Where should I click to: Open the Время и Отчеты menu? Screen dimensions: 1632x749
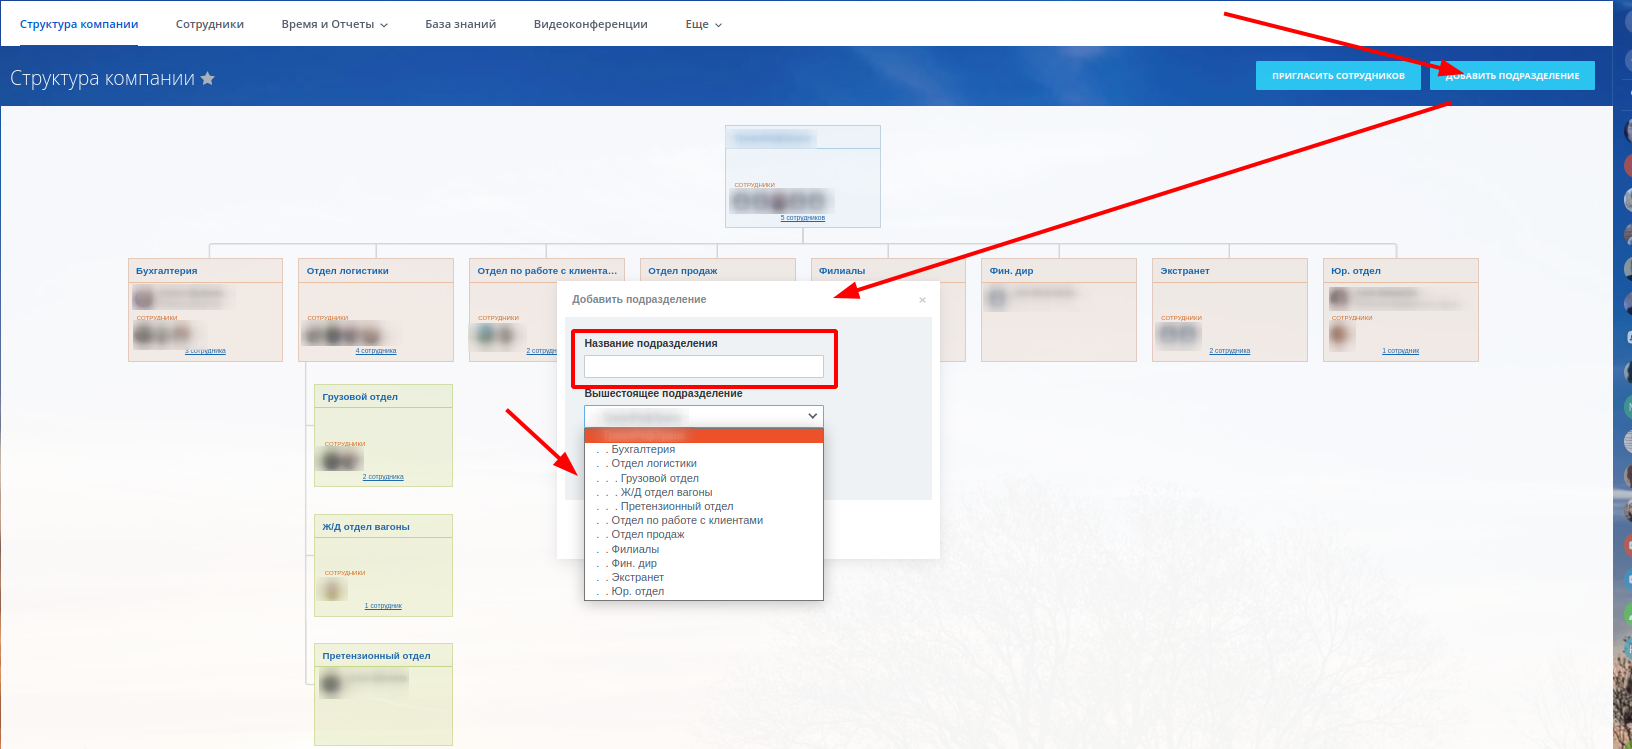click(334, 24)
